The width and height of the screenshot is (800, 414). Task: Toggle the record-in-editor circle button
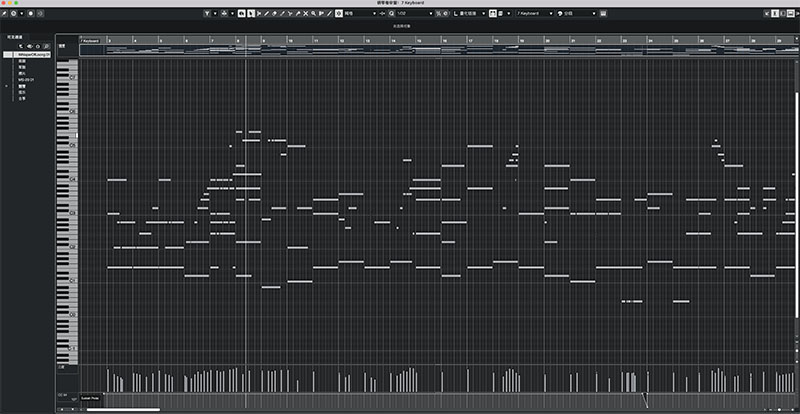(x=31, y=13)
